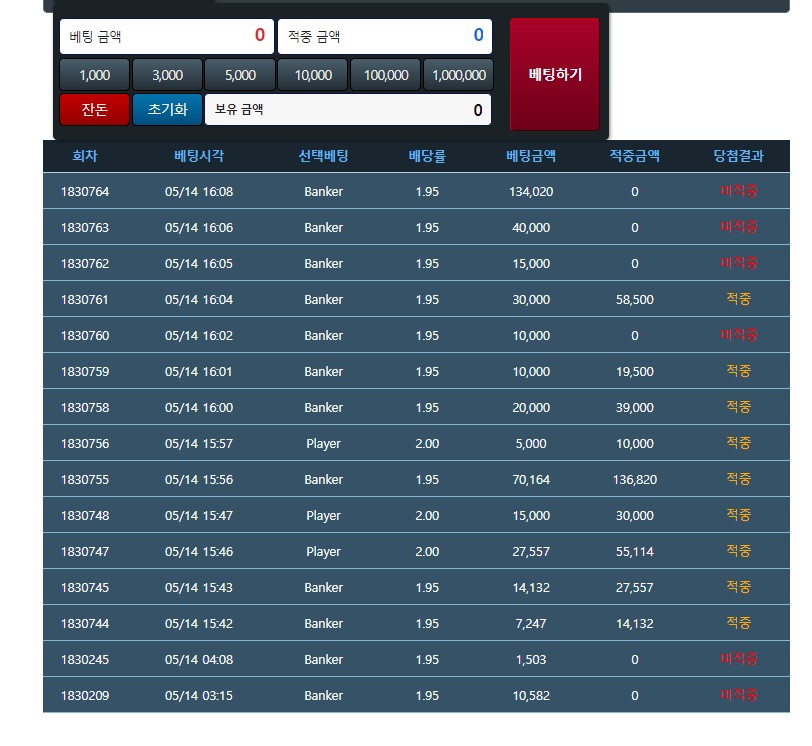Reset bet with 초기화 button
Screen dimensions: 812x746
[x=167, y=109]
